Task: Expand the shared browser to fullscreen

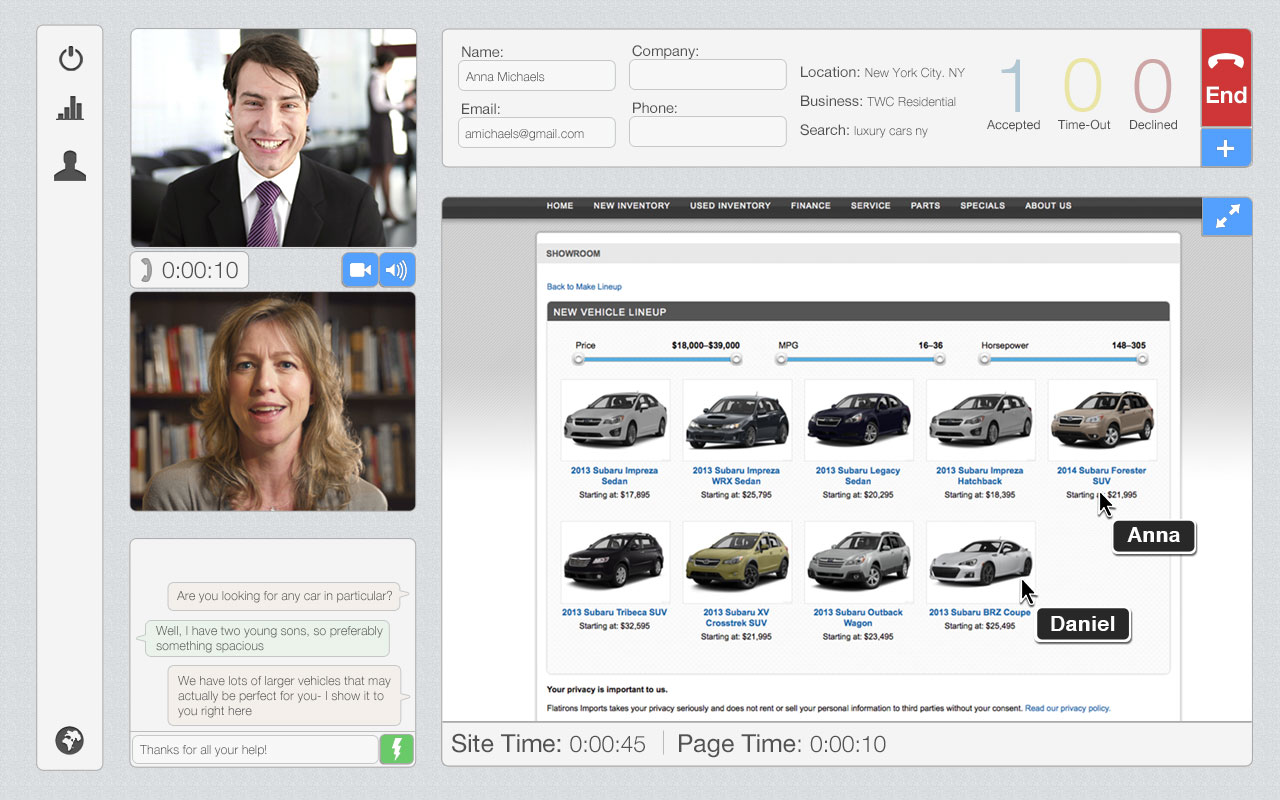Action: [1227, 217]
